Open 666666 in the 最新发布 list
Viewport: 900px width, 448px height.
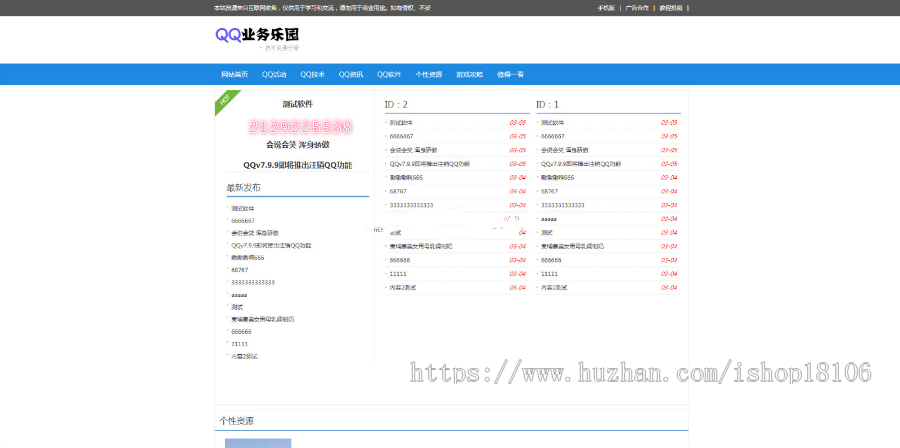(241, 332)
